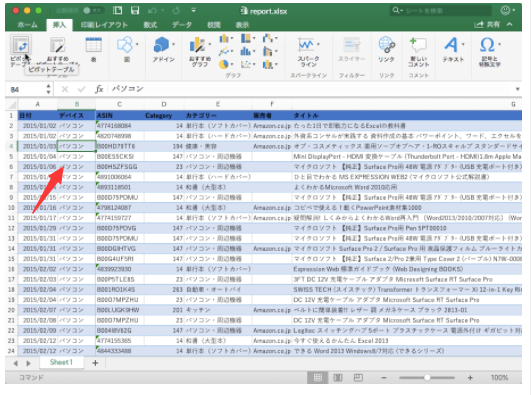Select row 12 header
531x395 pixels.
11,228
